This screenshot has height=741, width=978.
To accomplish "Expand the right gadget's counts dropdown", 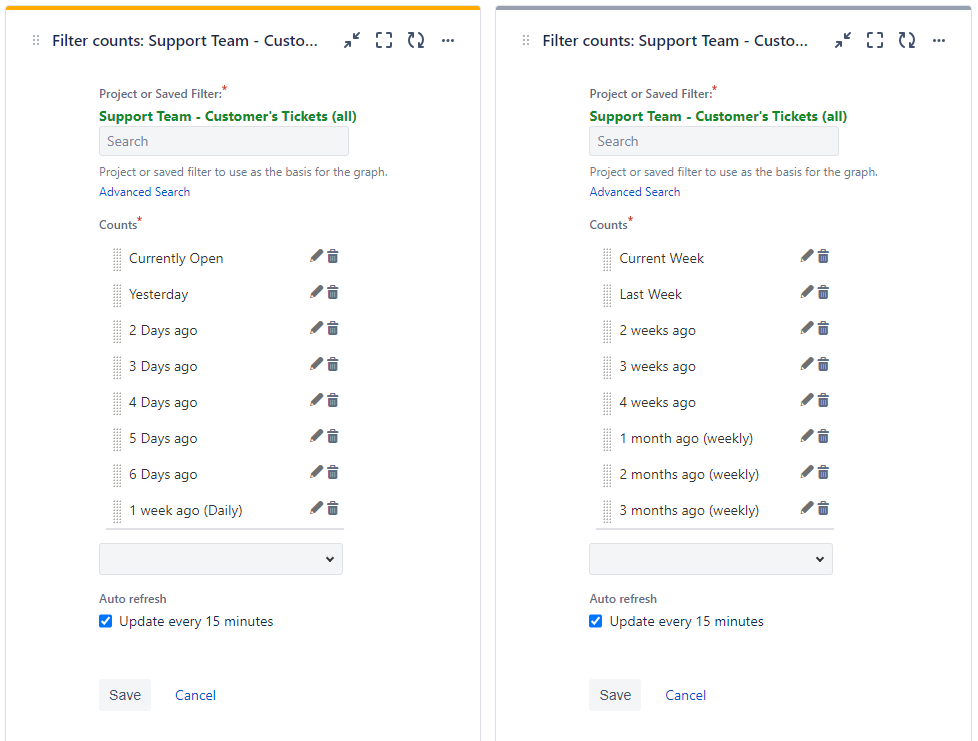I will click(711, 559).
